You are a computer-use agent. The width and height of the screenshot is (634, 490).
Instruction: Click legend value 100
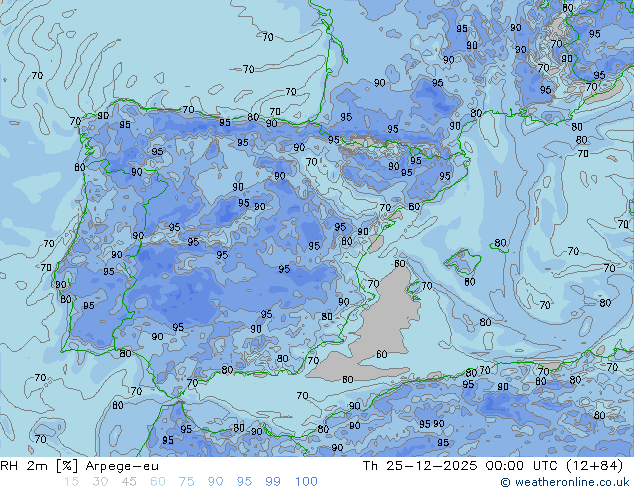tap(306, 482)
